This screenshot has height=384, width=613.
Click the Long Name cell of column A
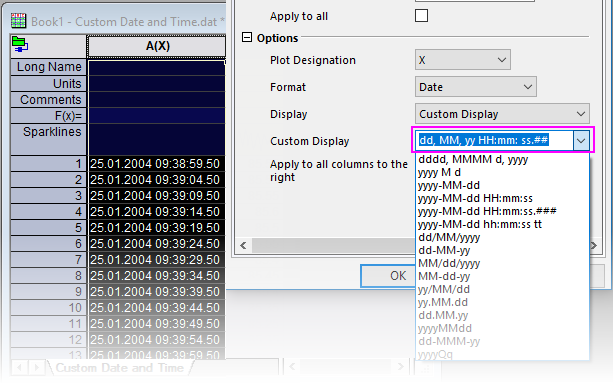(x=157, y=67)
